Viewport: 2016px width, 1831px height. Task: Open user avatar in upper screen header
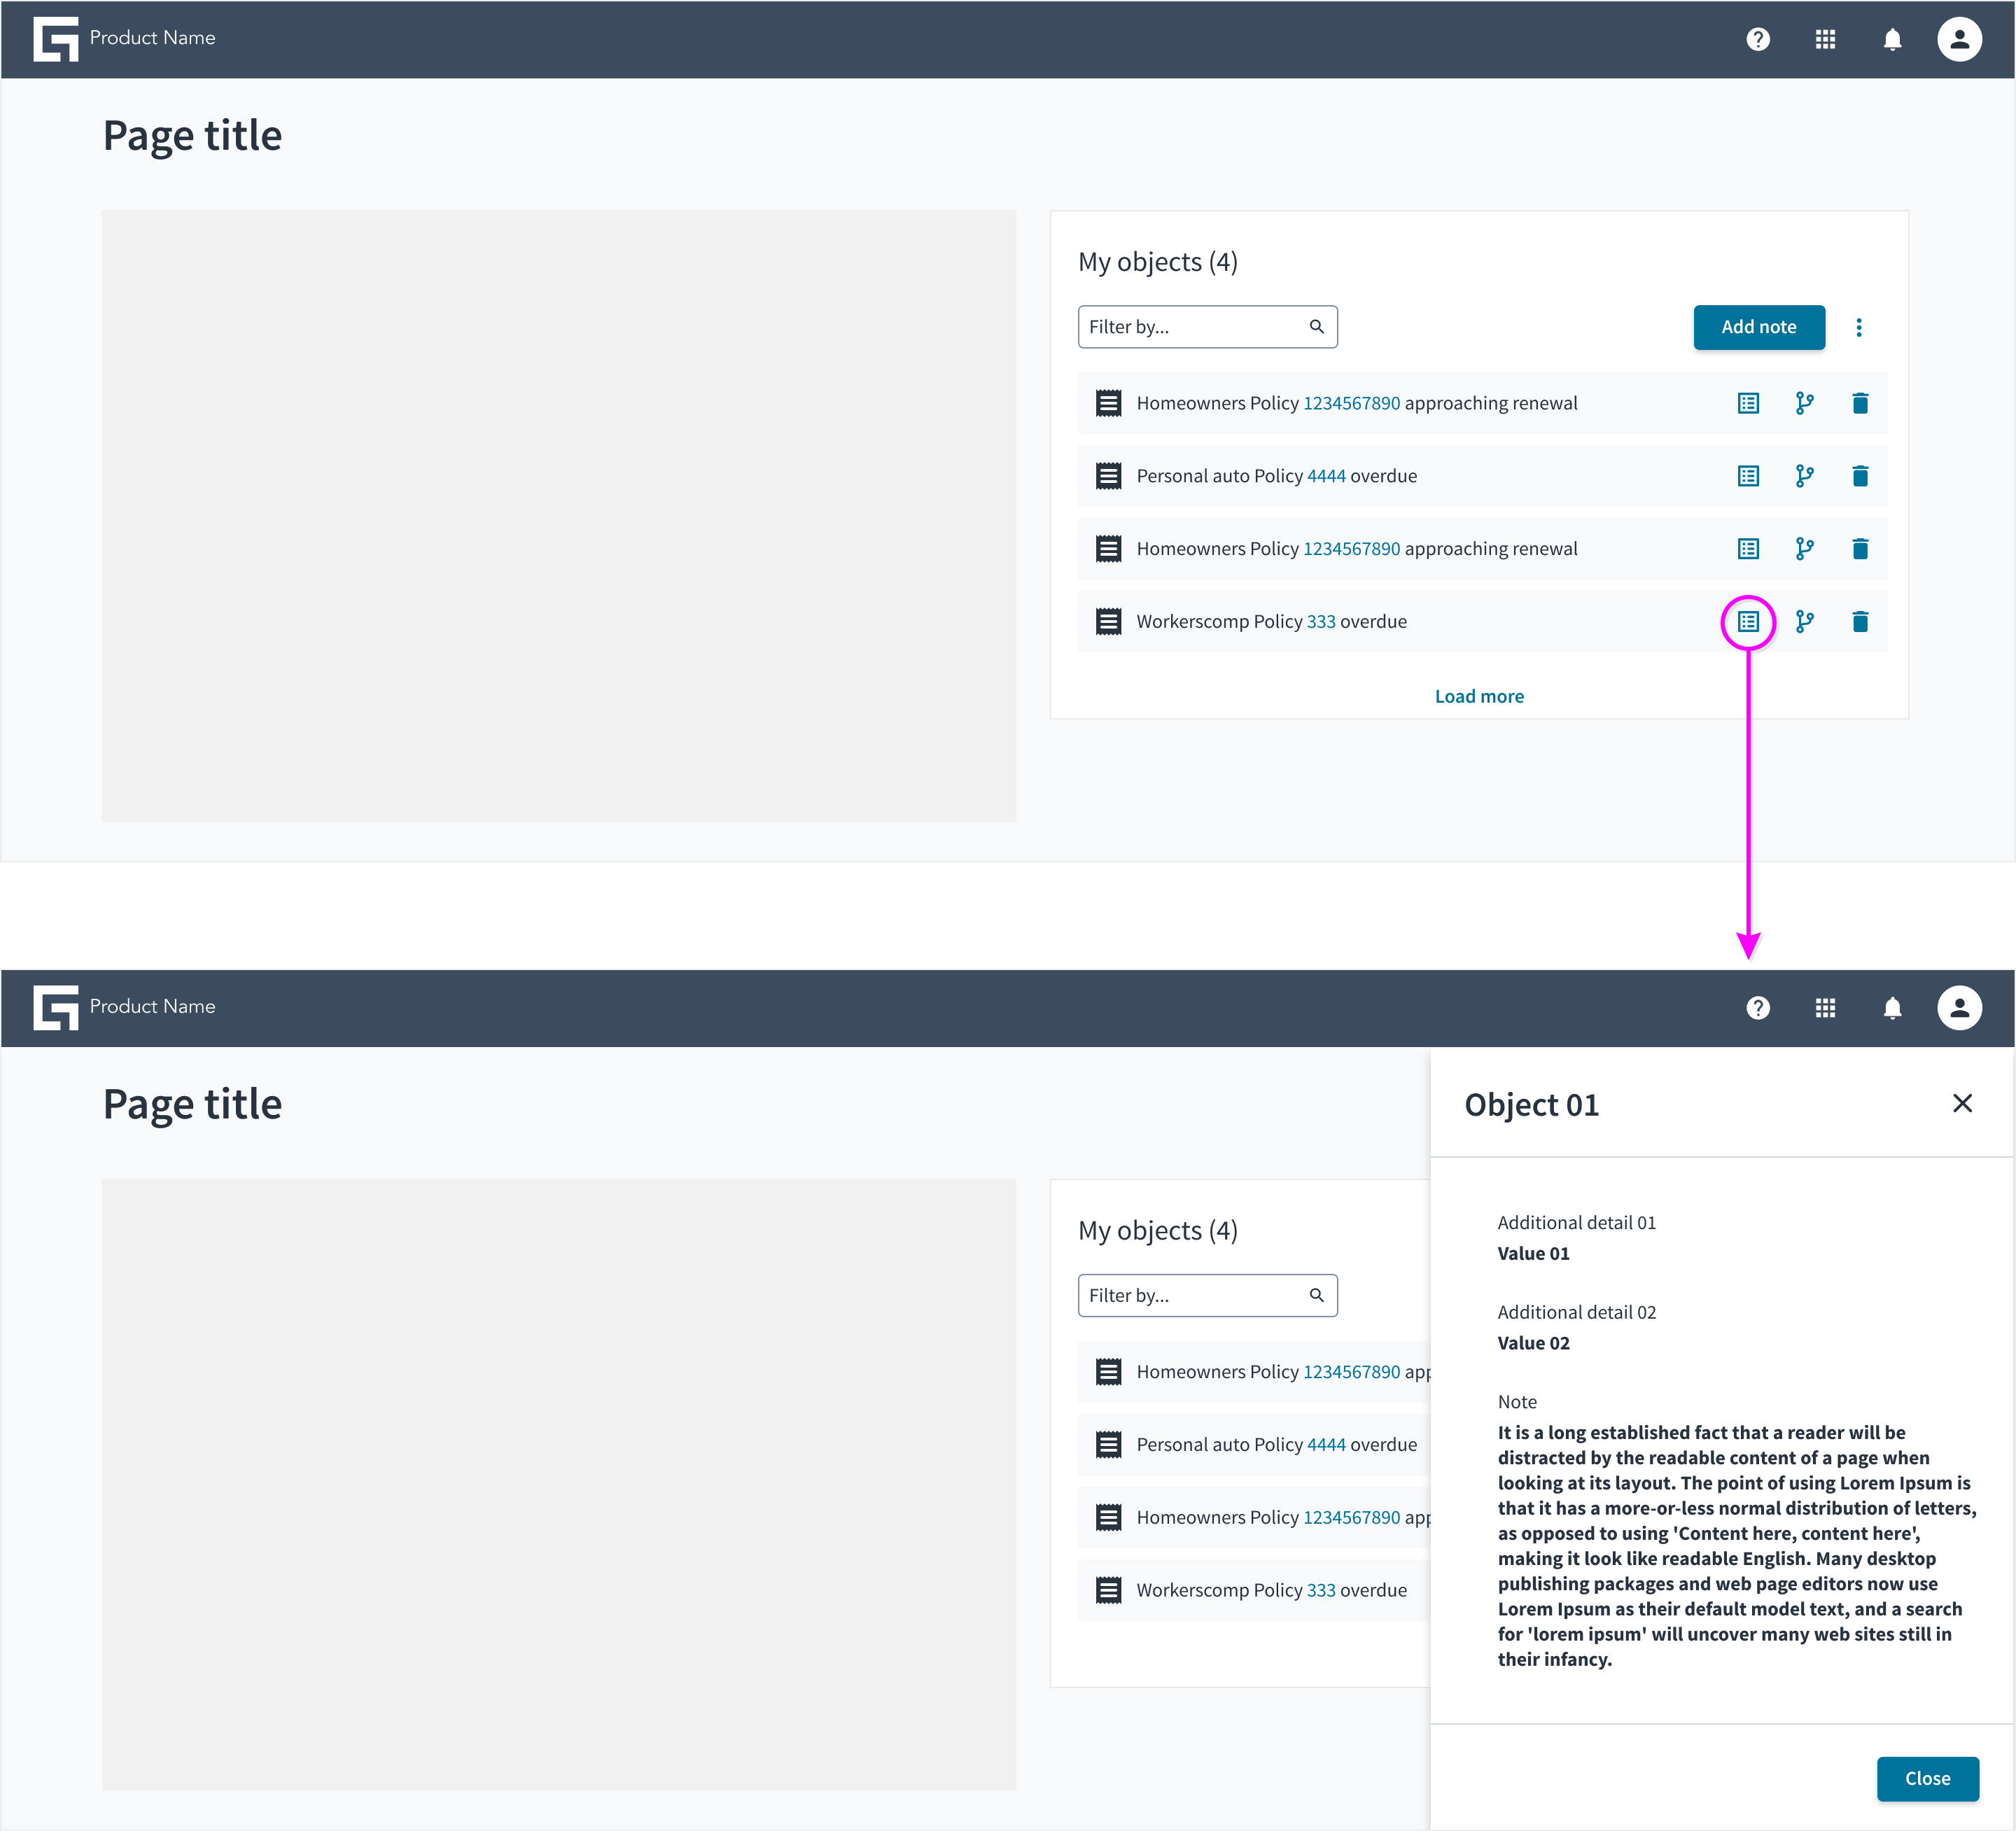coord(1959,39)
